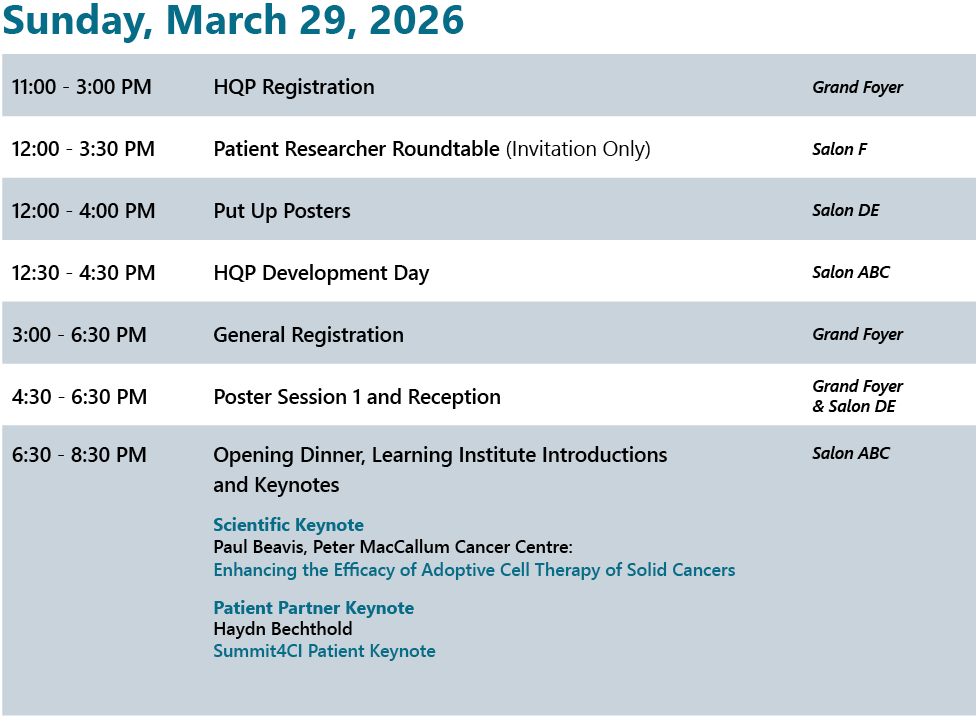Click the 6:30 - 8:30 PM time slot
This screenshot has width=979, height=719.
(79, 455)
